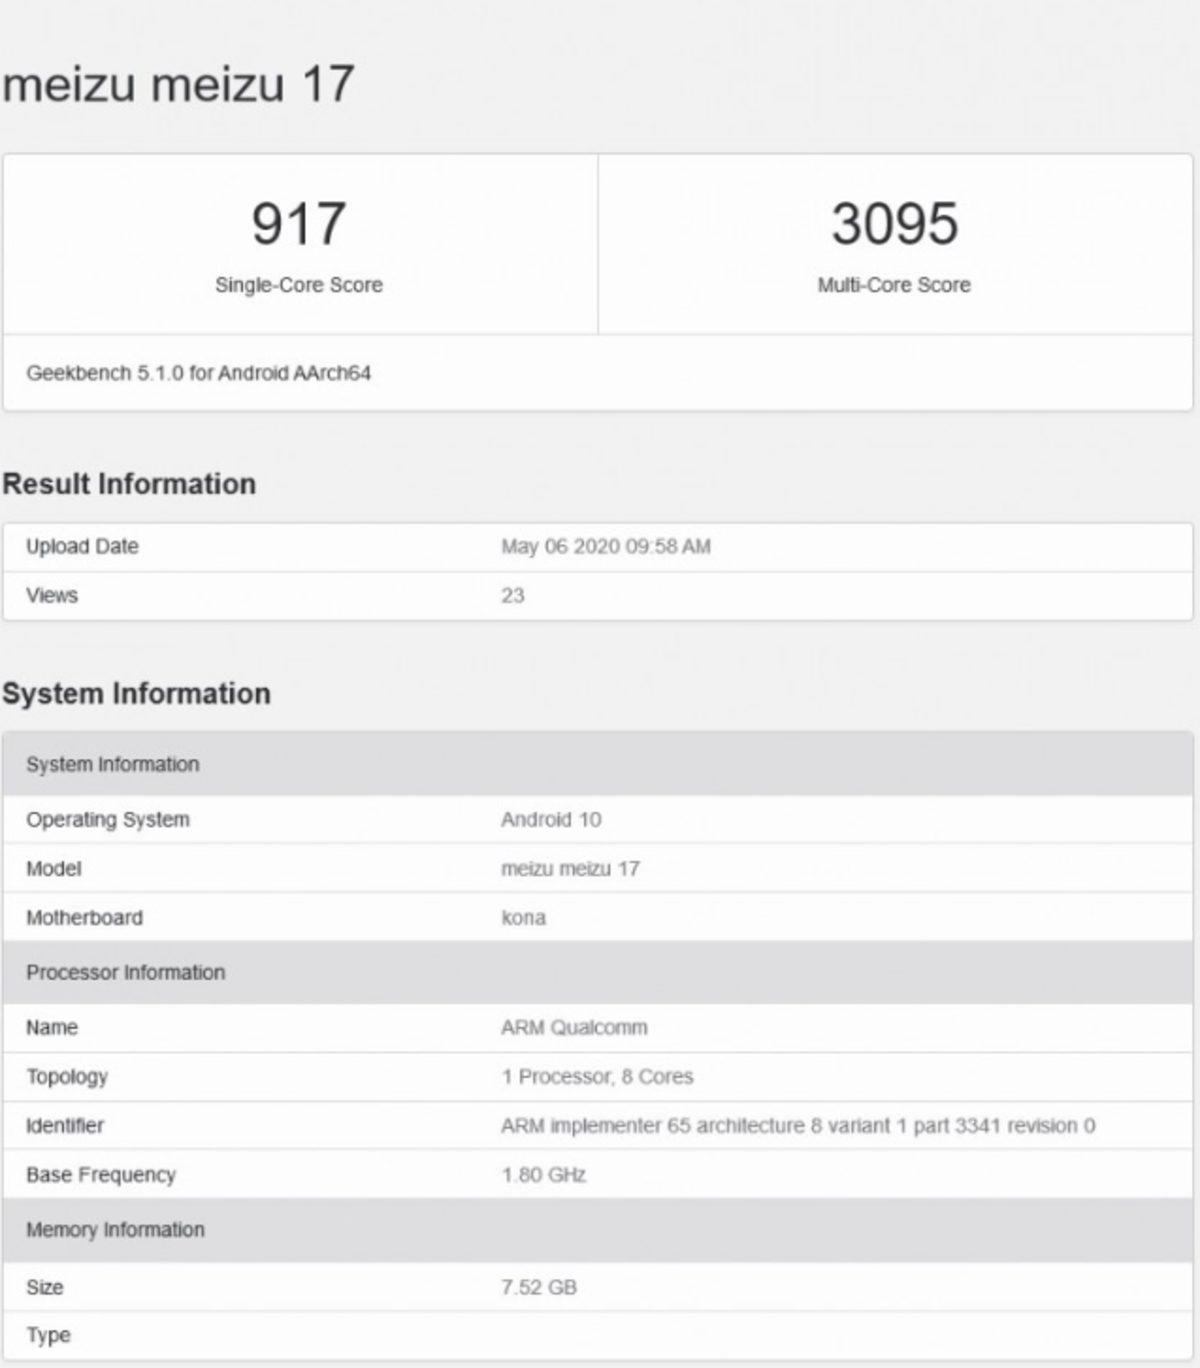The image size is (1200, 1368).
Task: Click the Multi-Core Score label
Action: pos(895,284)
